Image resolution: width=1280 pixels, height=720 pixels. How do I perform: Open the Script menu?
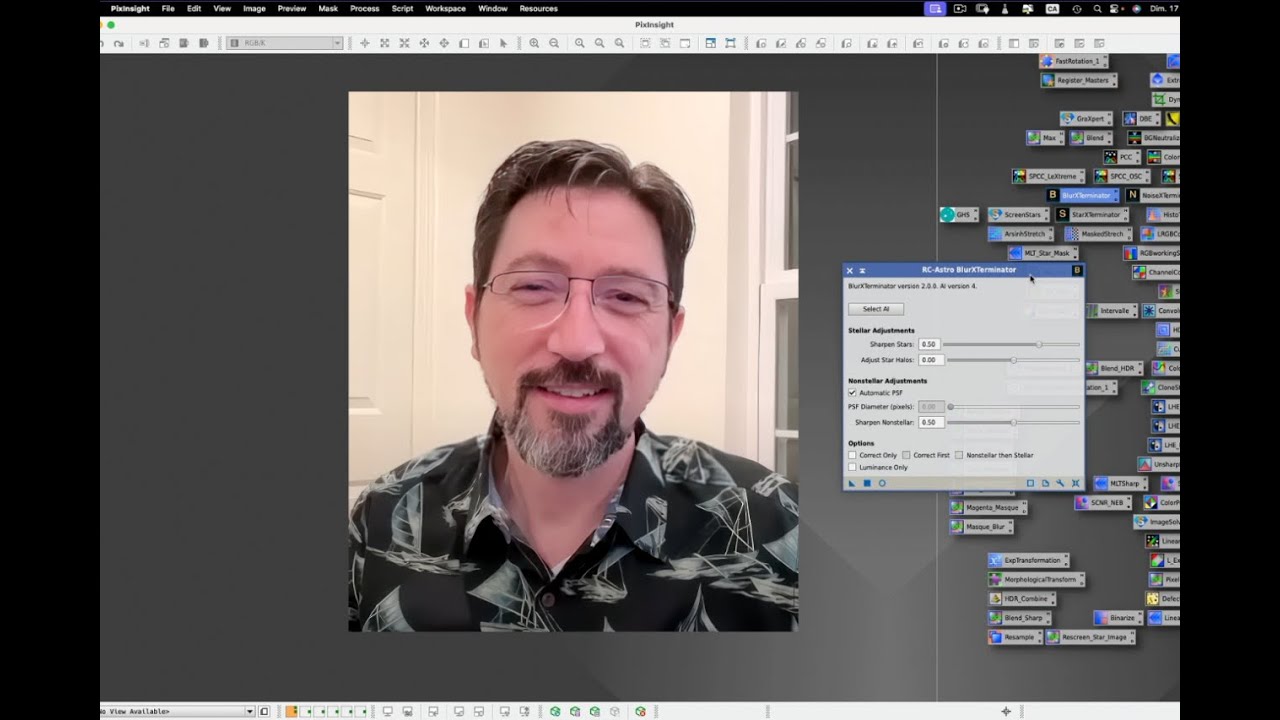[402, 8]
